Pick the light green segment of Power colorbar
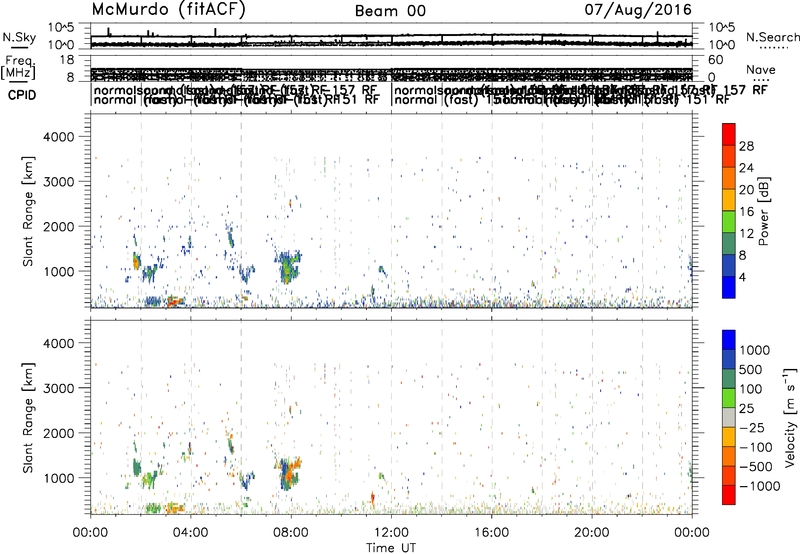The image size is (800, 554). [729, 222]
